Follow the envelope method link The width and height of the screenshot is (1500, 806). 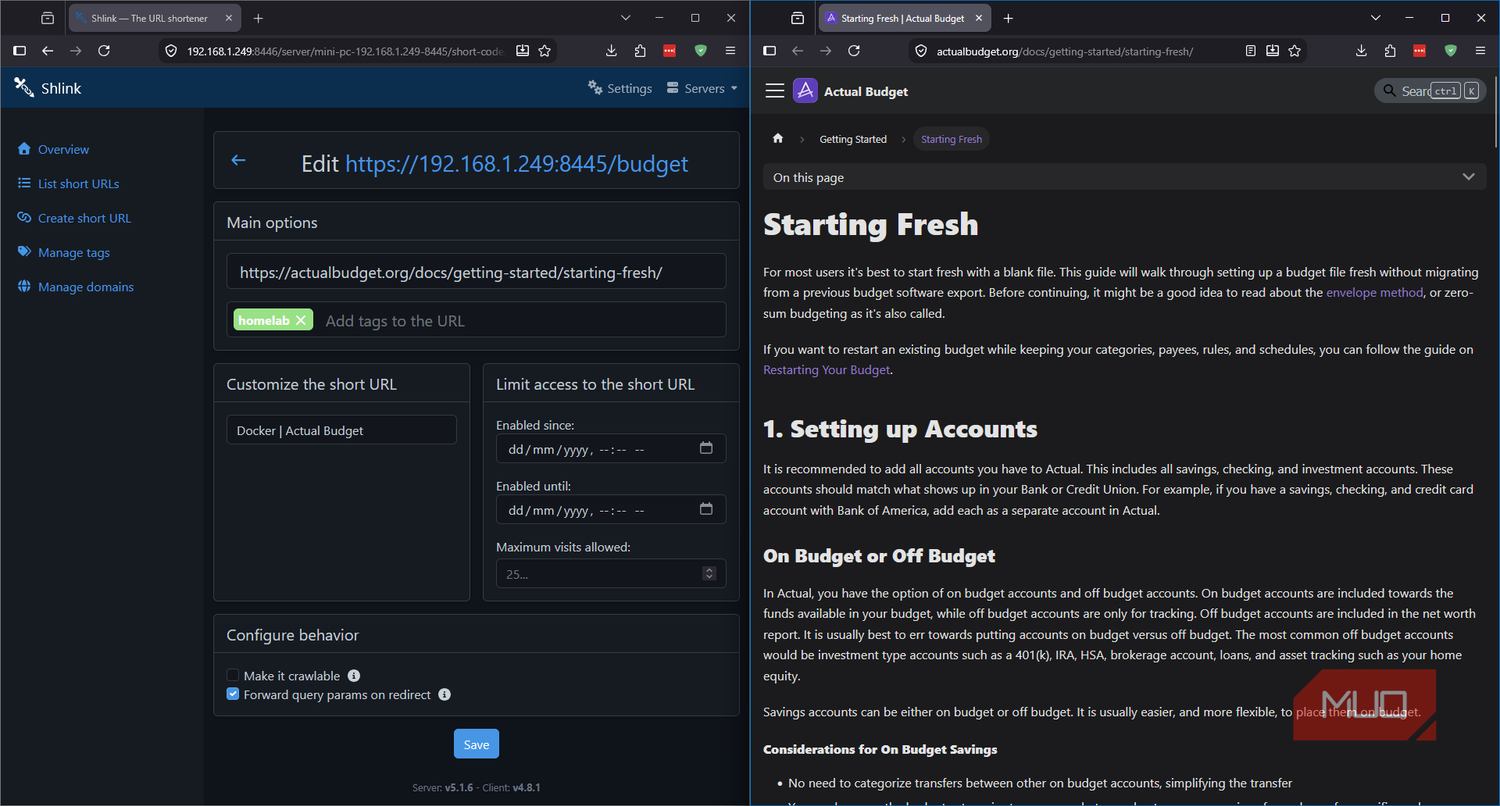click(x=1374, y=293)
